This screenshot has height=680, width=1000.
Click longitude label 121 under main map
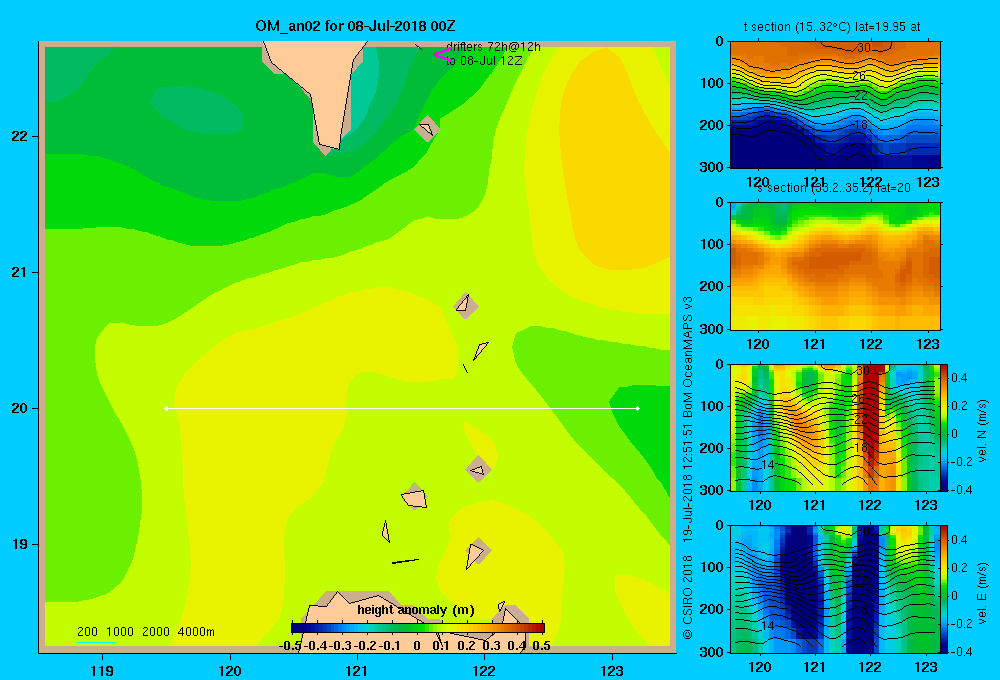357,670
